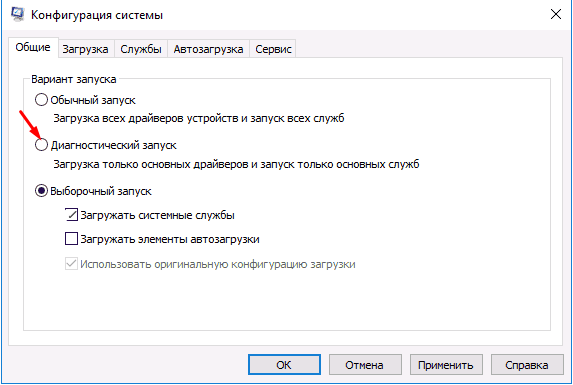573x385 pixels.
Task: Select the Выборочный запуск radio button
Action: click(x=41, y=191)
